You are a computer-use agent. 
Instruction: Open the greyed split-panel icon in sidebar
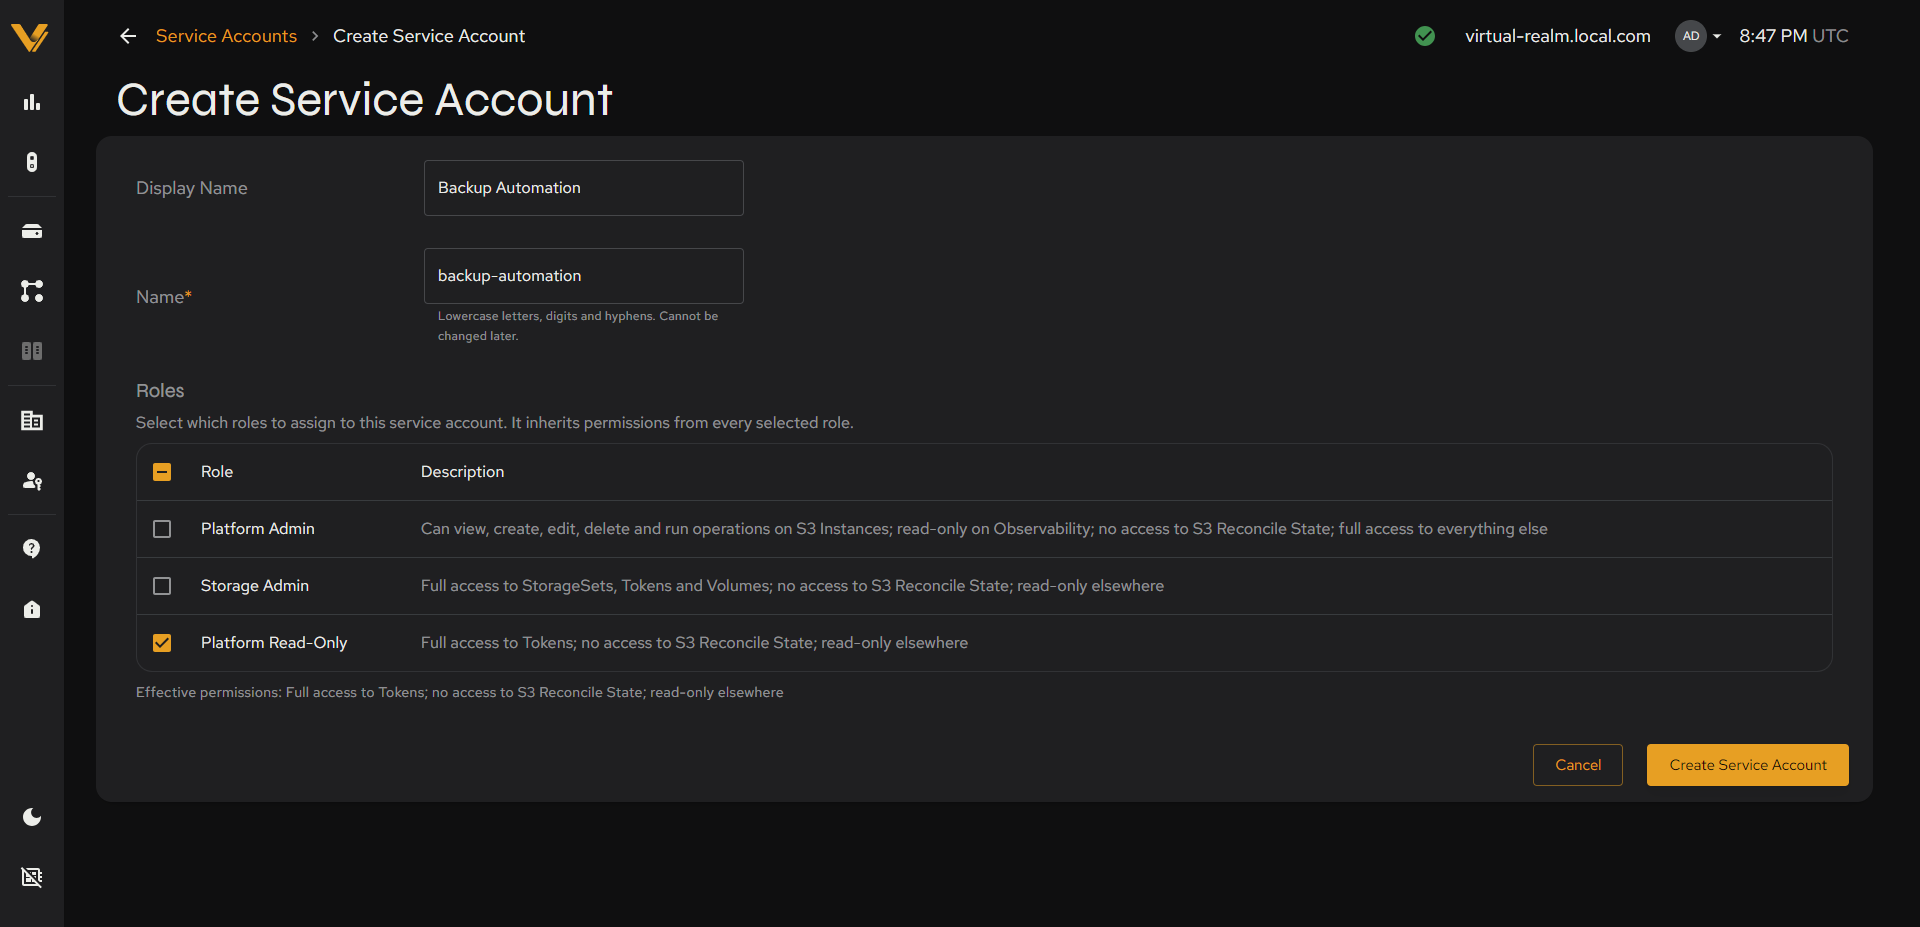[32, 351]
